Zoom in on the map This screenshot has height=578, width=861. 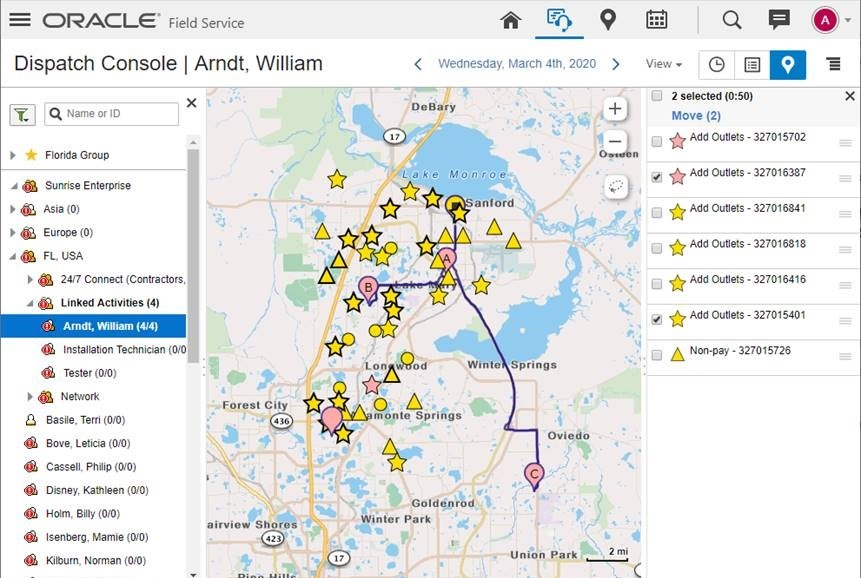(x=615, y=109)
